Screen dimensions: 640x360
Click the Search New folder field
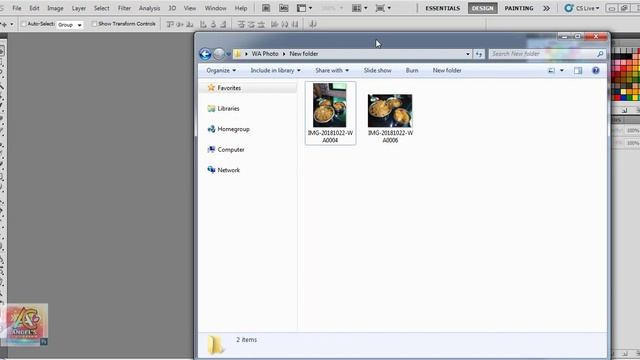point(547,54)
